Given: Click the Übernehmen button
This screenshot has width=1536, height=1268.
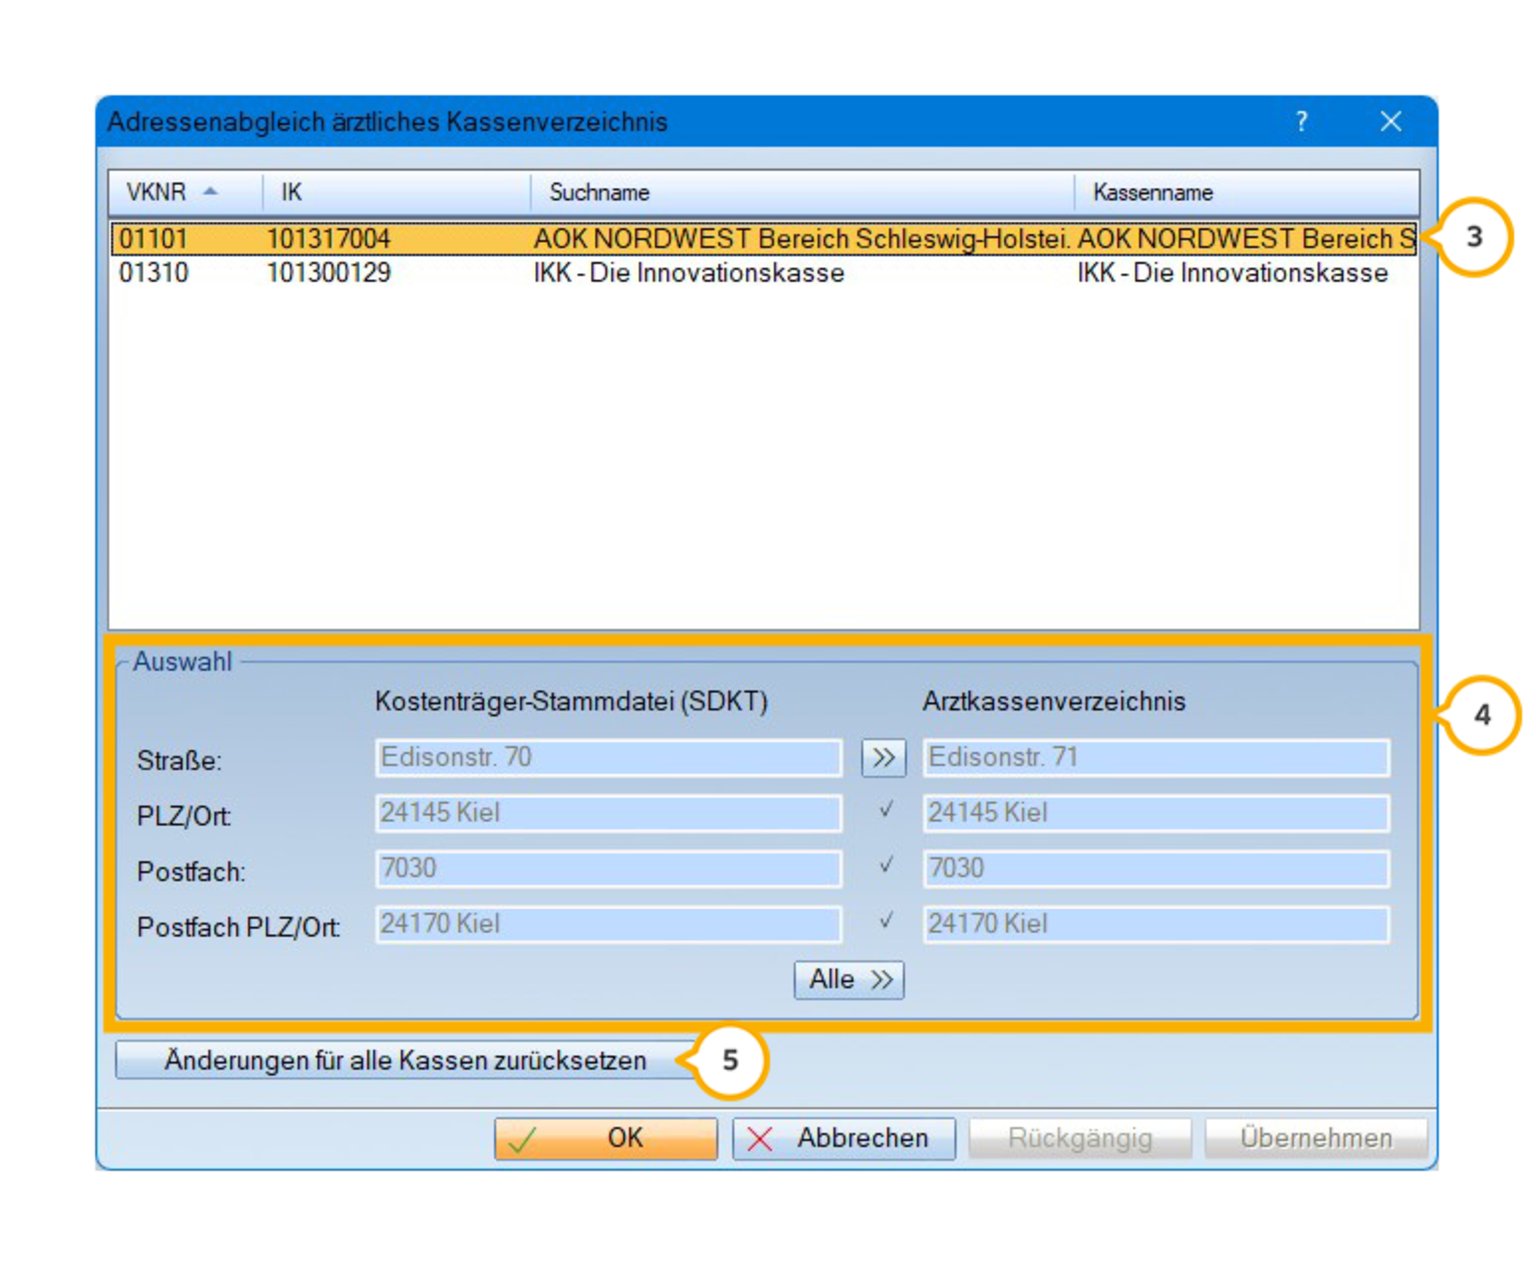Looking at the screenshot, I should coord(1316,1138).
